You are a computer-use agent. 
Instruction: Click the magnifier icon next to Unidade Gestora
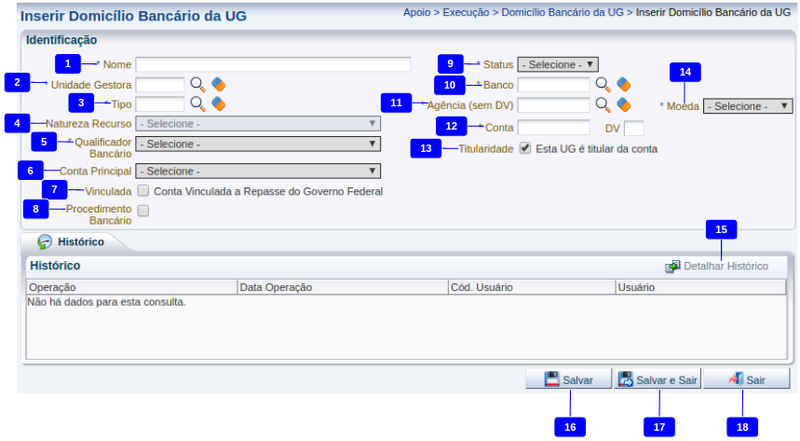coord(197,84)
